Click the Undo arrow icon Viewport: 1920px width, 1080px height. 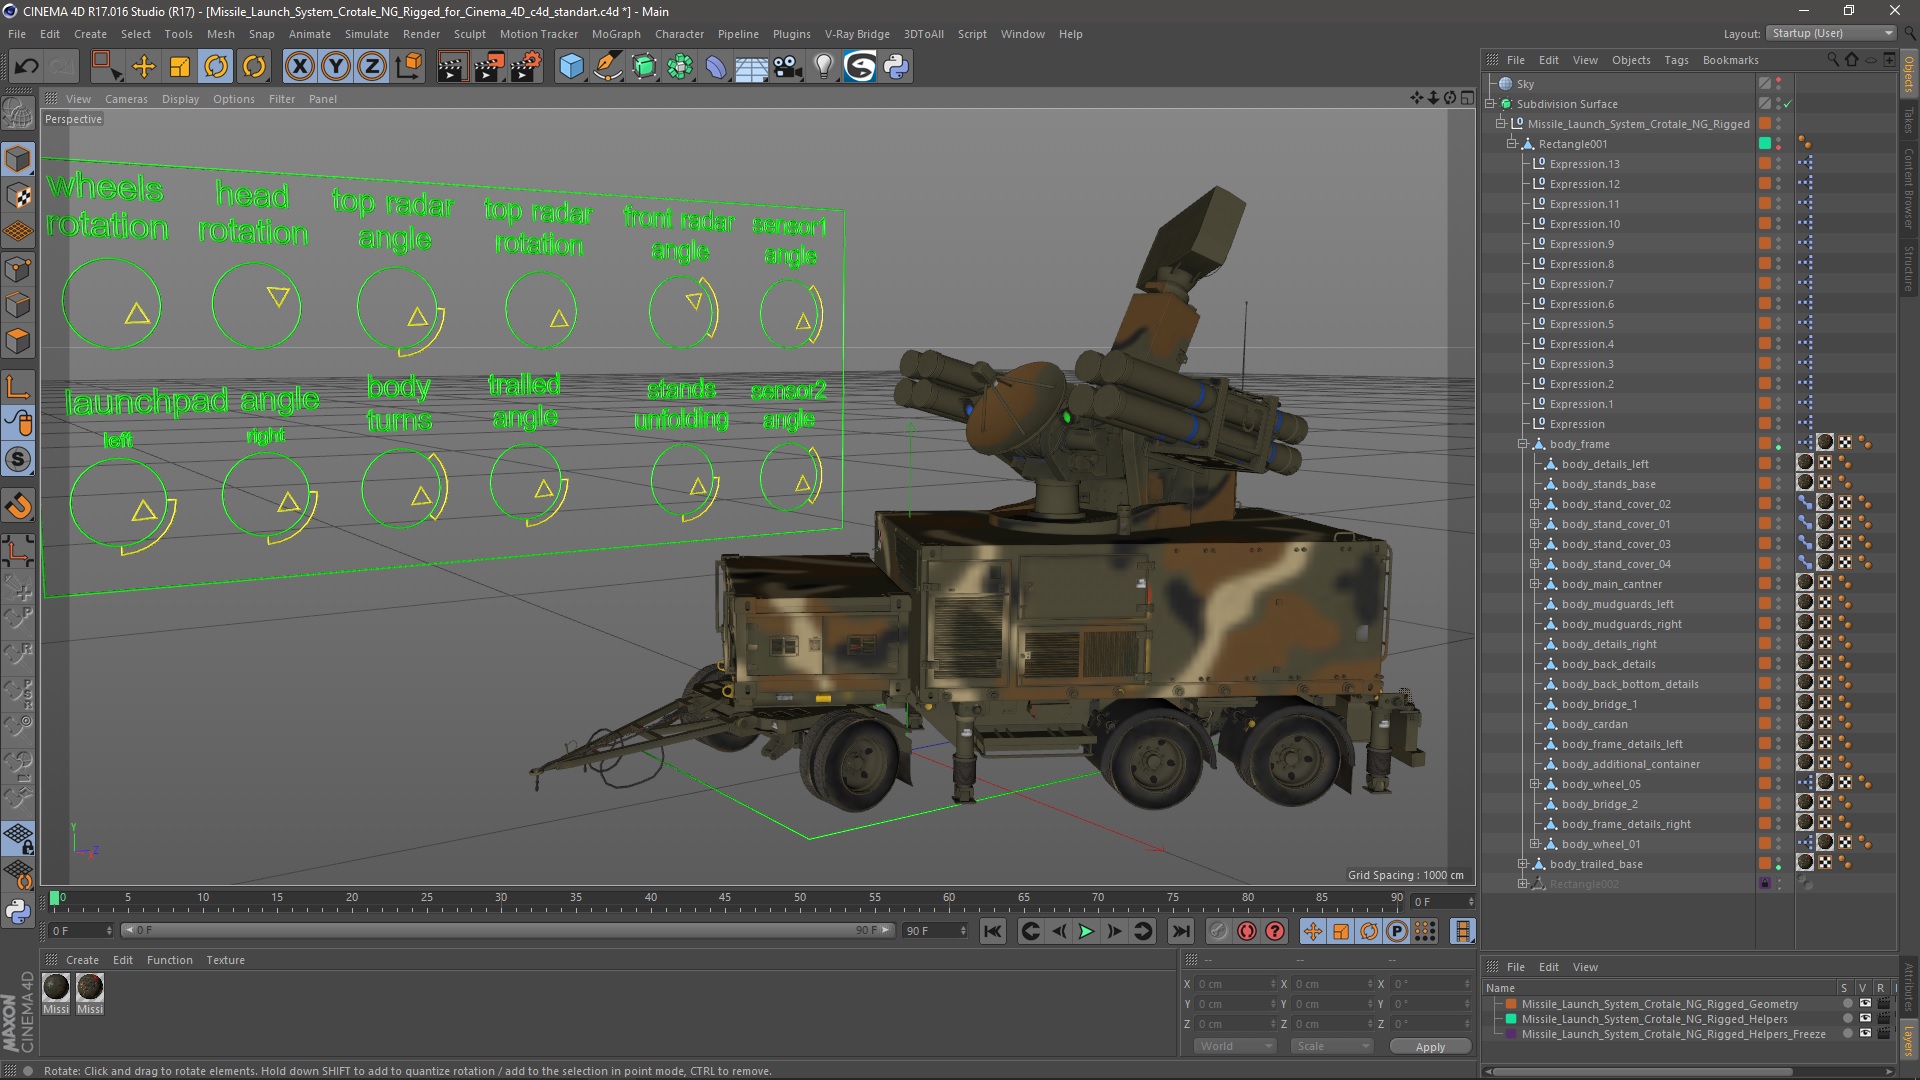tap(27, 67)
